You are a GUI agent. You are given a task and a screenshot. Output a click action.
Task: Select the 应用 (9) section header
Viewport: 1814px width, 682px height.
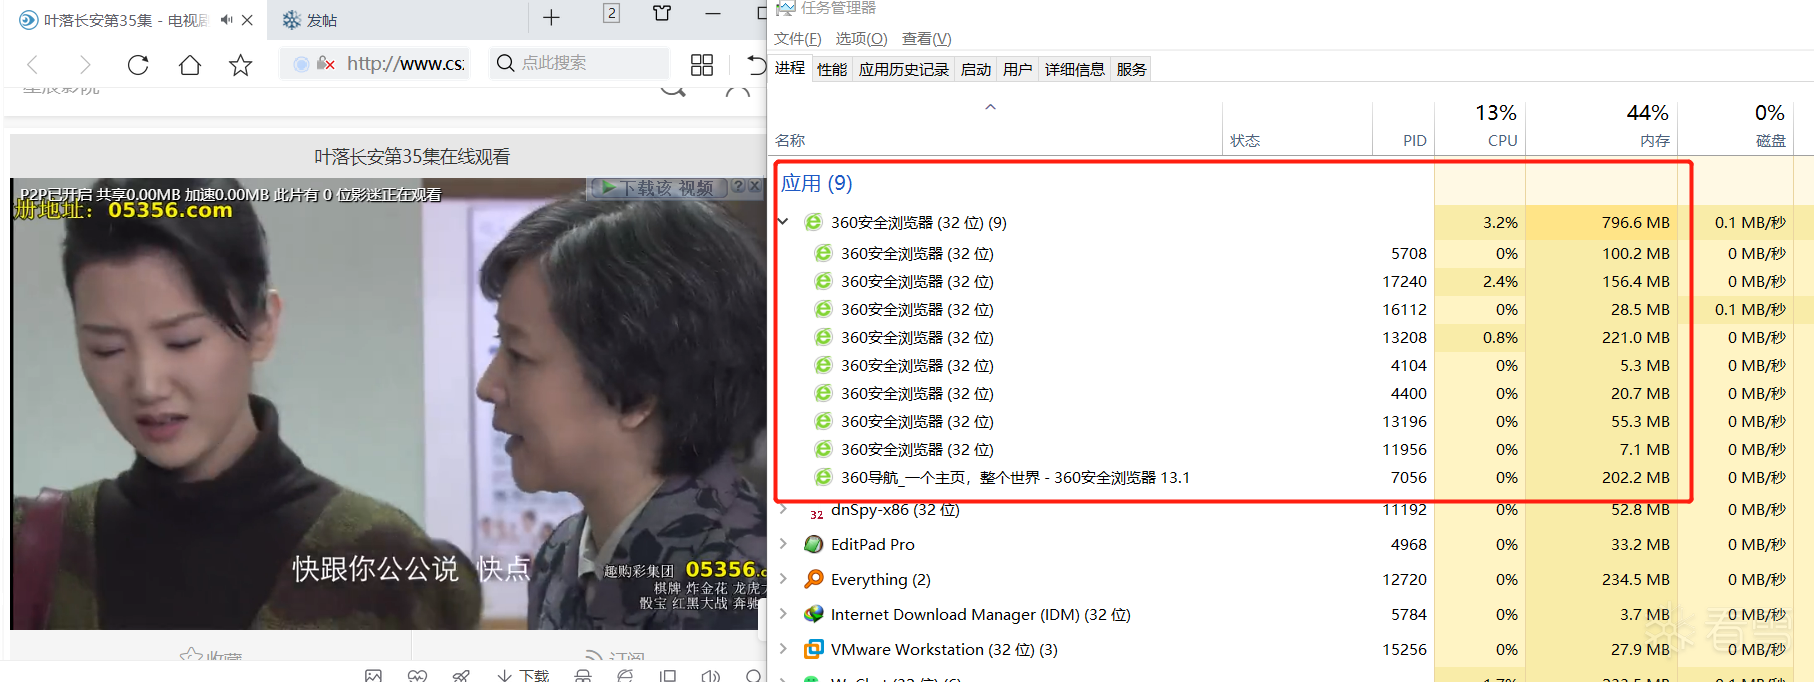[x=816, y=183]
